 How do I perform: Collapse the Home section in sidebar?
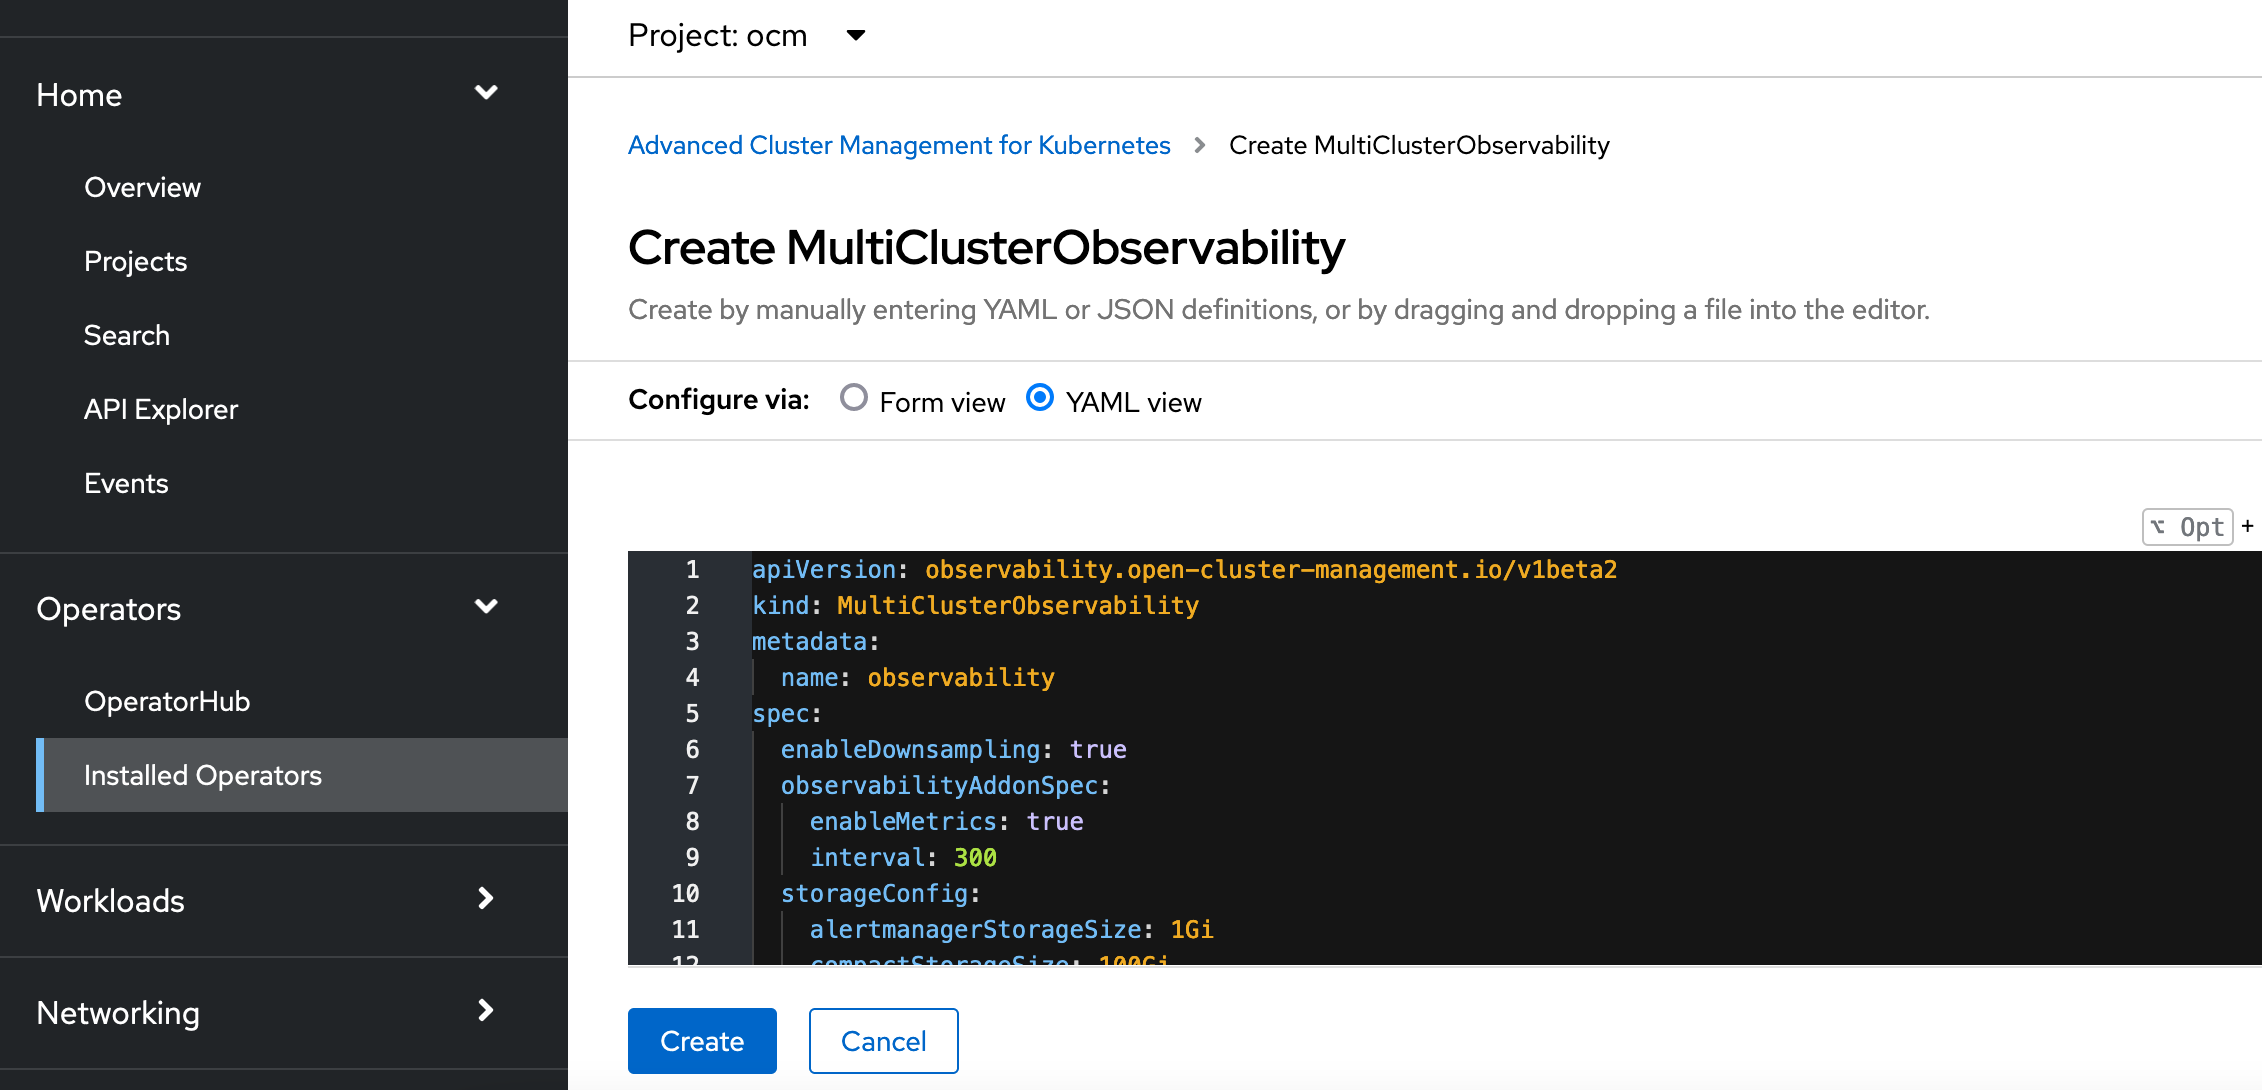(x=486, y=92)
